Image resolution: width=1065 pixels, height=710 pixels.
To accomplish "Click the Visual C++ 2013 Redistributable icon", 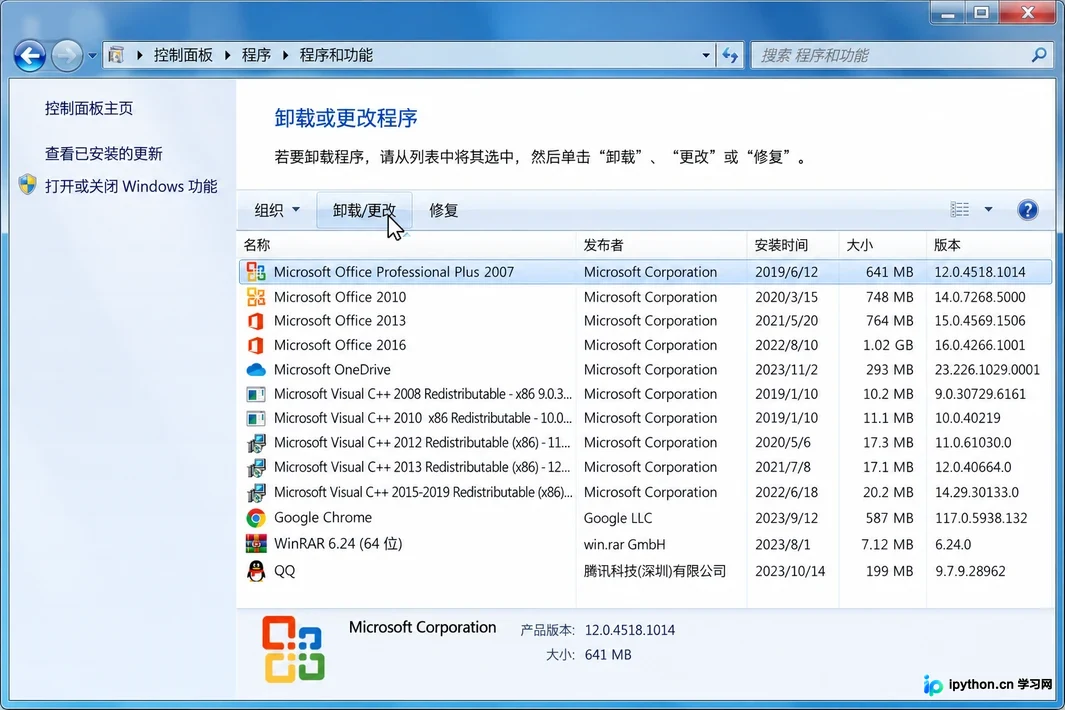I will (256, 467).
